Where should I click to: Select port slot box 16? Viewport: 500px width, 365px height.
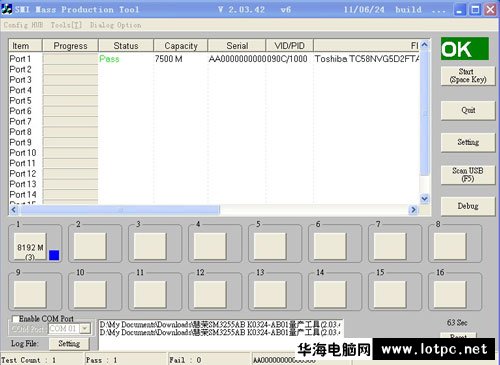tap(450, 294)
